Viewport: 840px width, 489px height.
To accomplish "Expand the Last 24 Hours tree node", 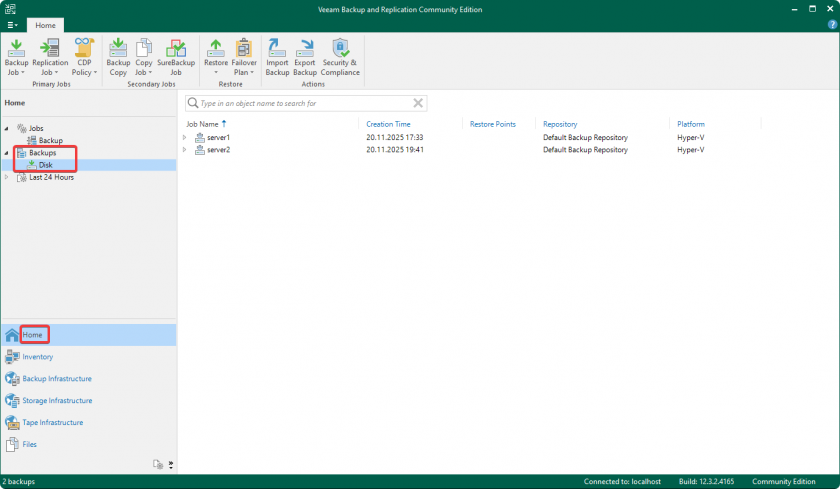I will click(7, 177).
